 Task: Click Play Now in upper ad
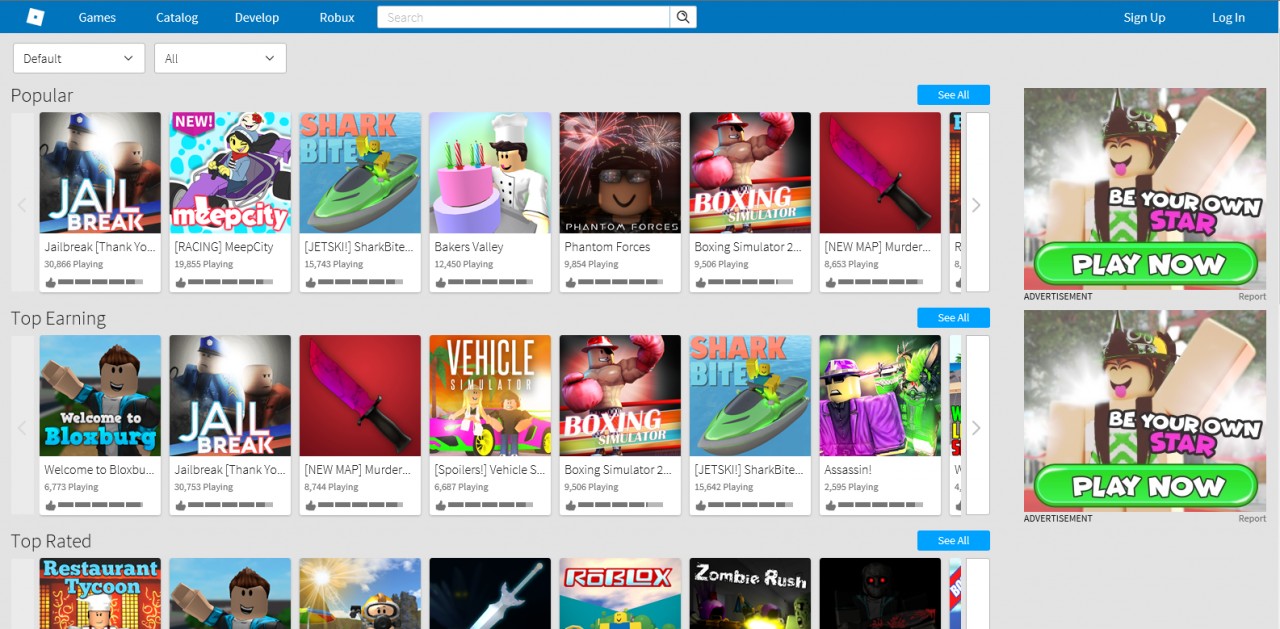click(x=1146, y=264)
